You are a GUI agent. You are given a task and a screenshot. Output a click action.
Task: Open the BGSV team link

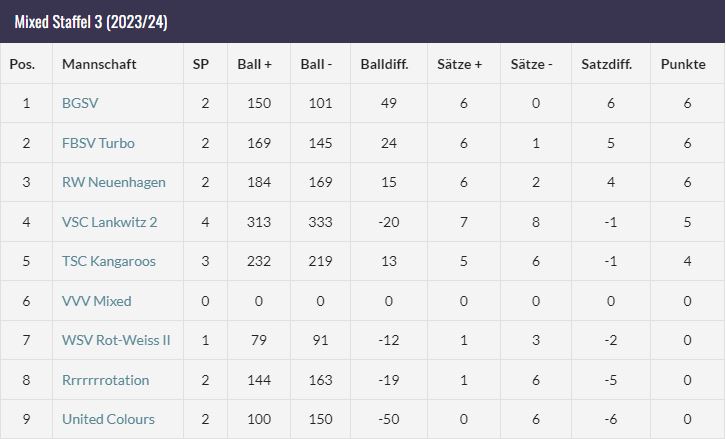click(x=80, y=103)
